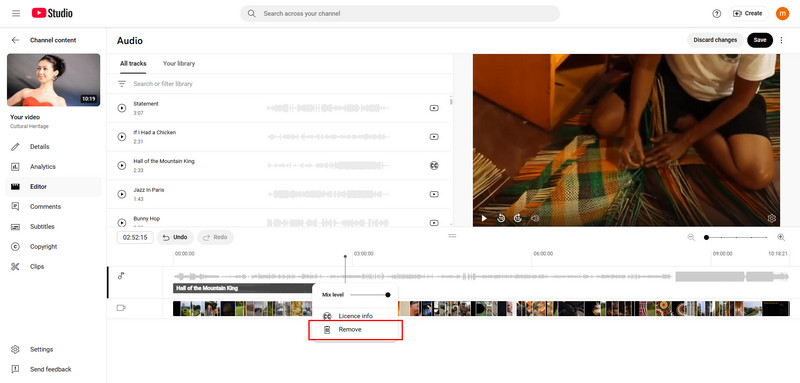Click the filter library icon
The height and width of the screenshot is (383, 800).
point(121,84)
